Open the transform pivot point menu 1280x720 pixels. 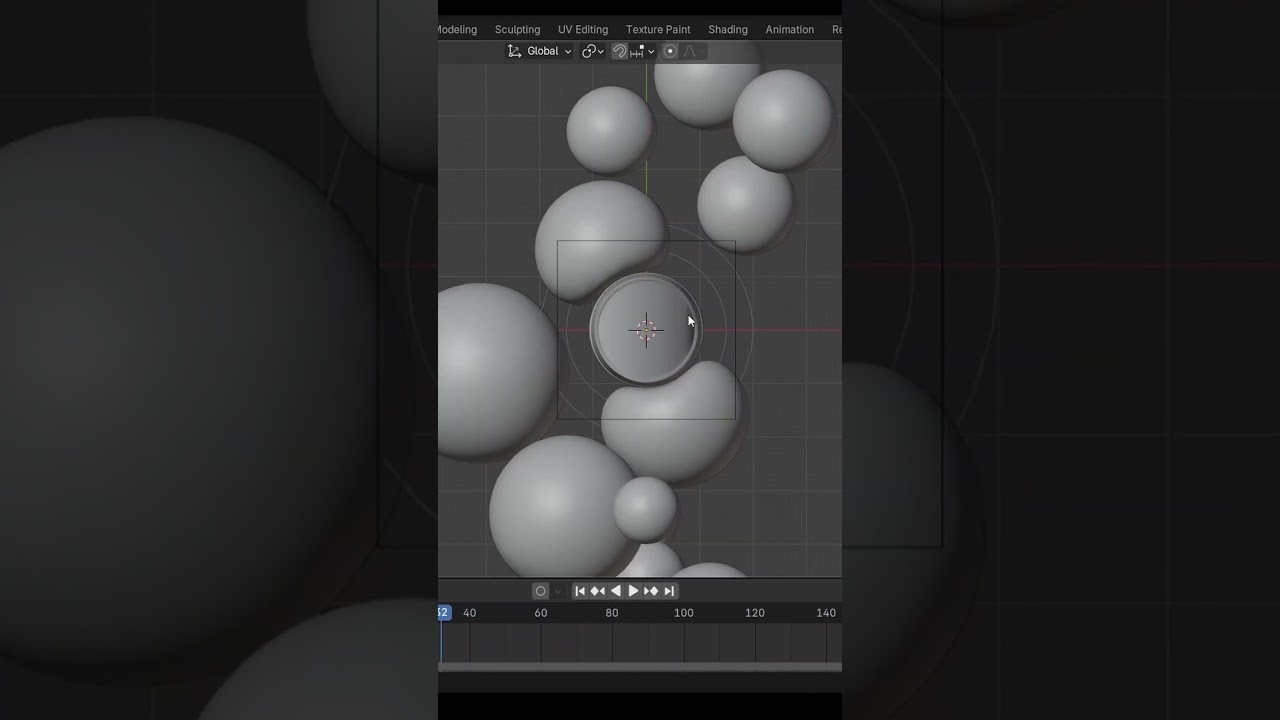tap(593, 51)
